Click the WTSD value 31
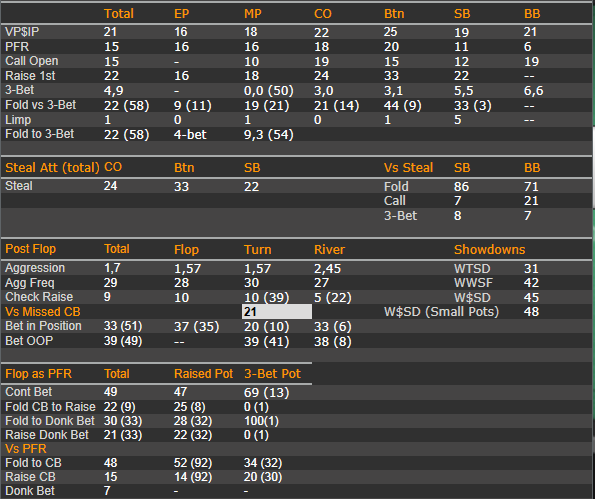 click(531, 269)
